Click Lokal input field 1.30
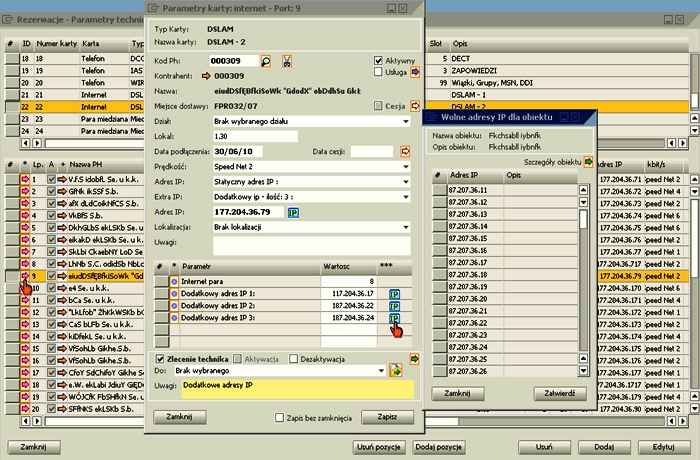 point(255,137)
